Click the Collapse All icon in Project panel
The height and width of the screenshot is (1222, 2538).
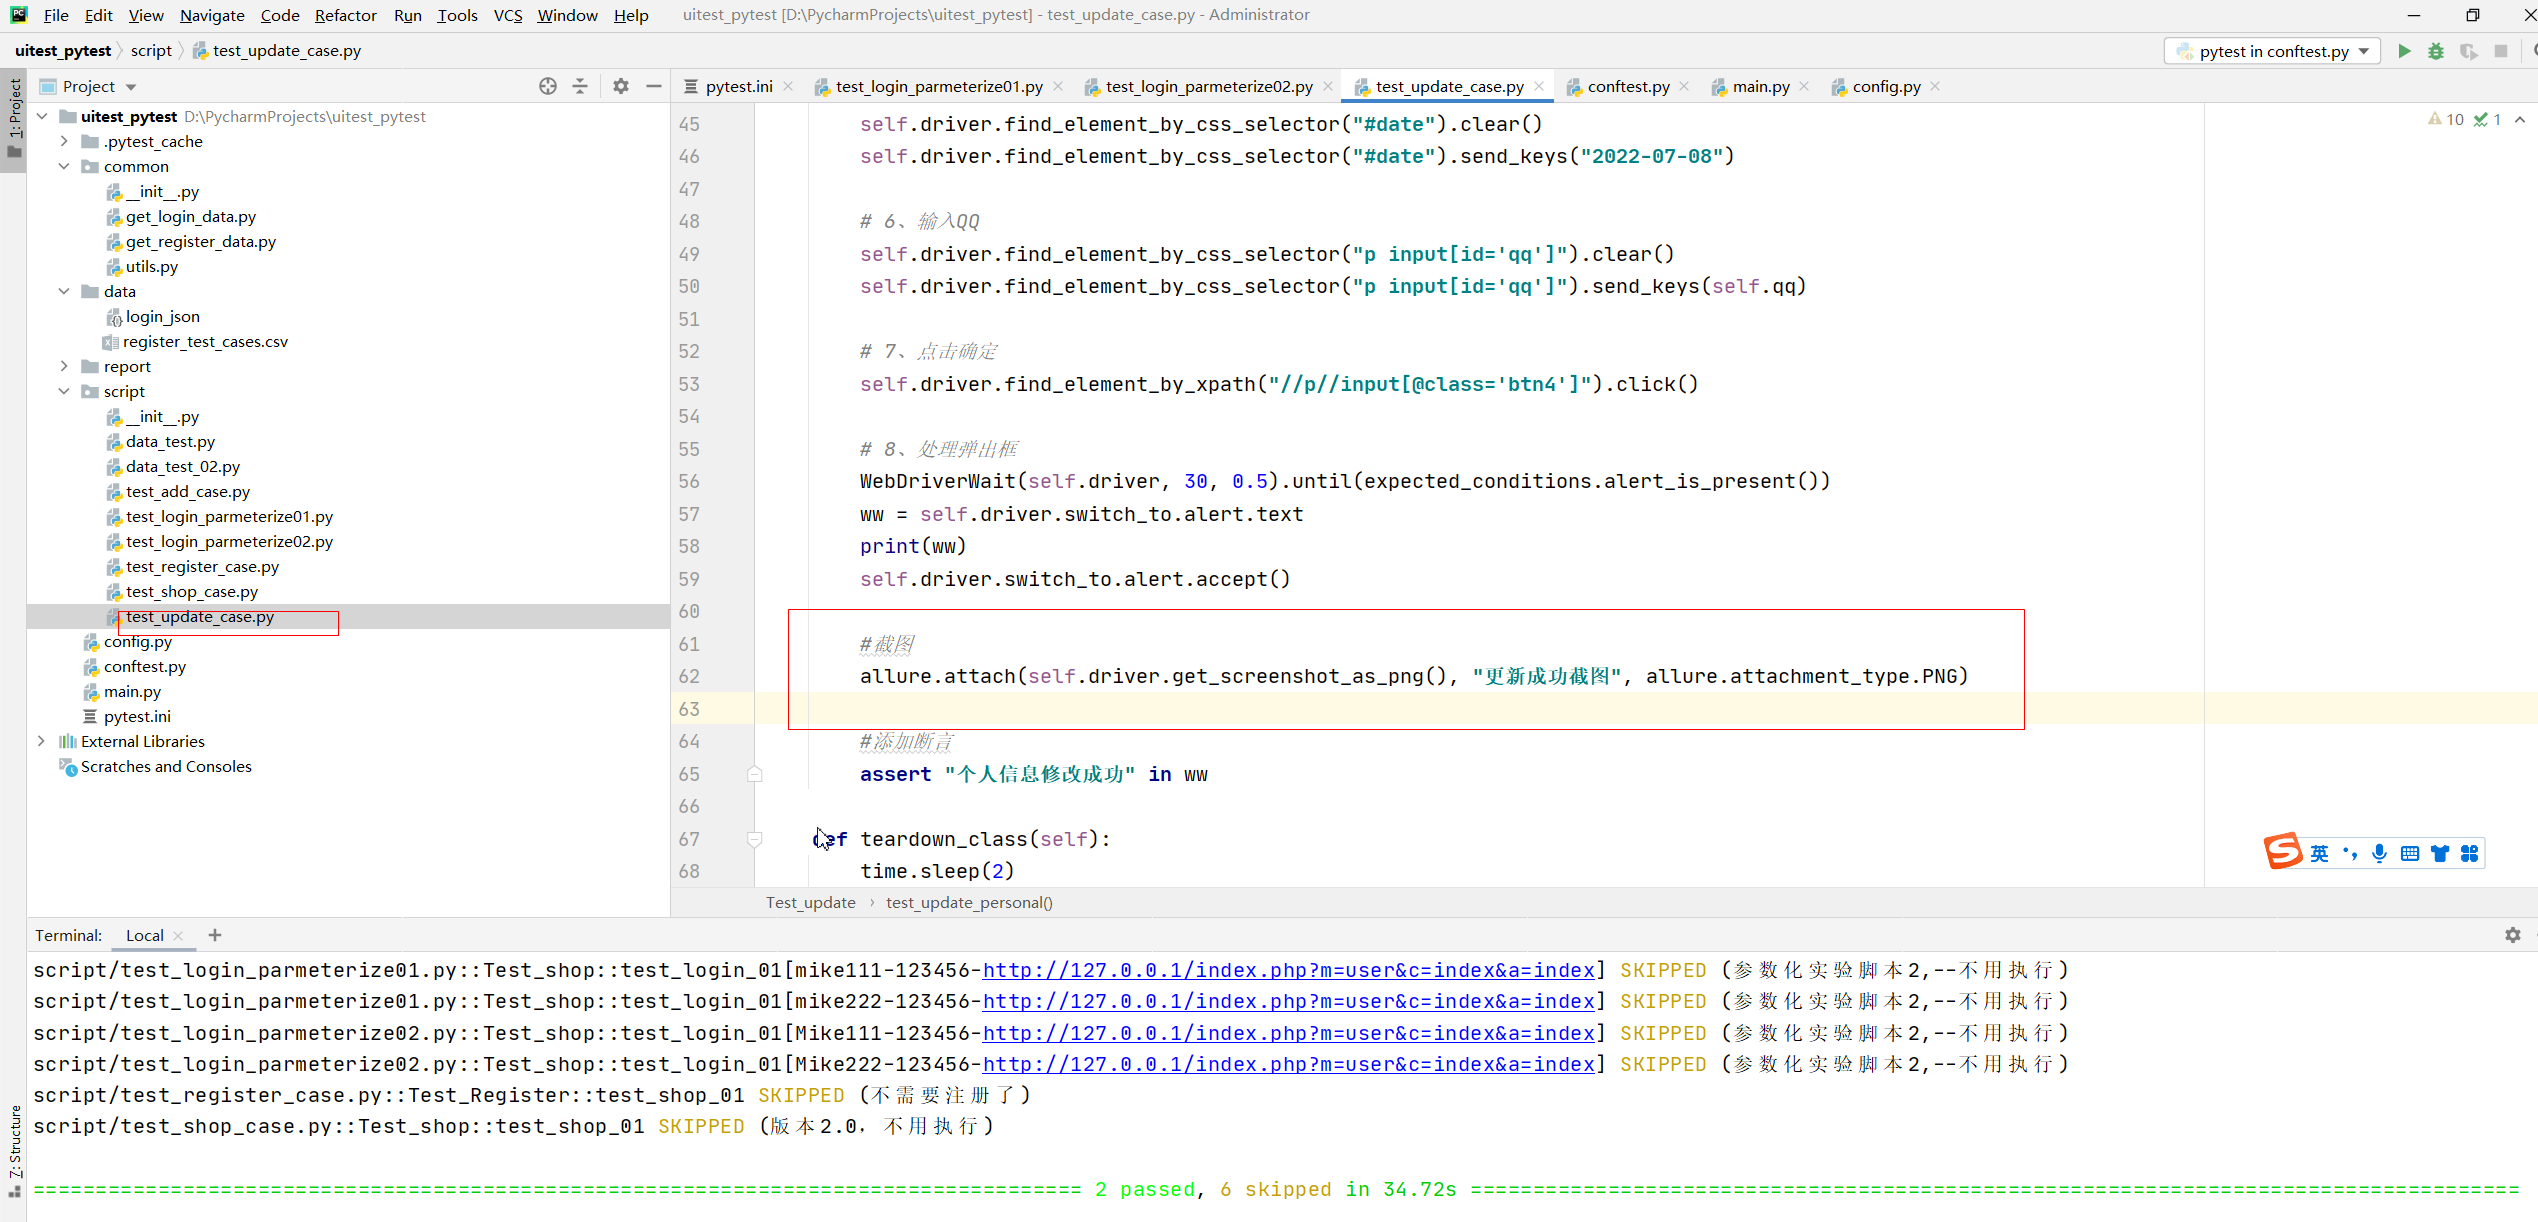point(580,86)
